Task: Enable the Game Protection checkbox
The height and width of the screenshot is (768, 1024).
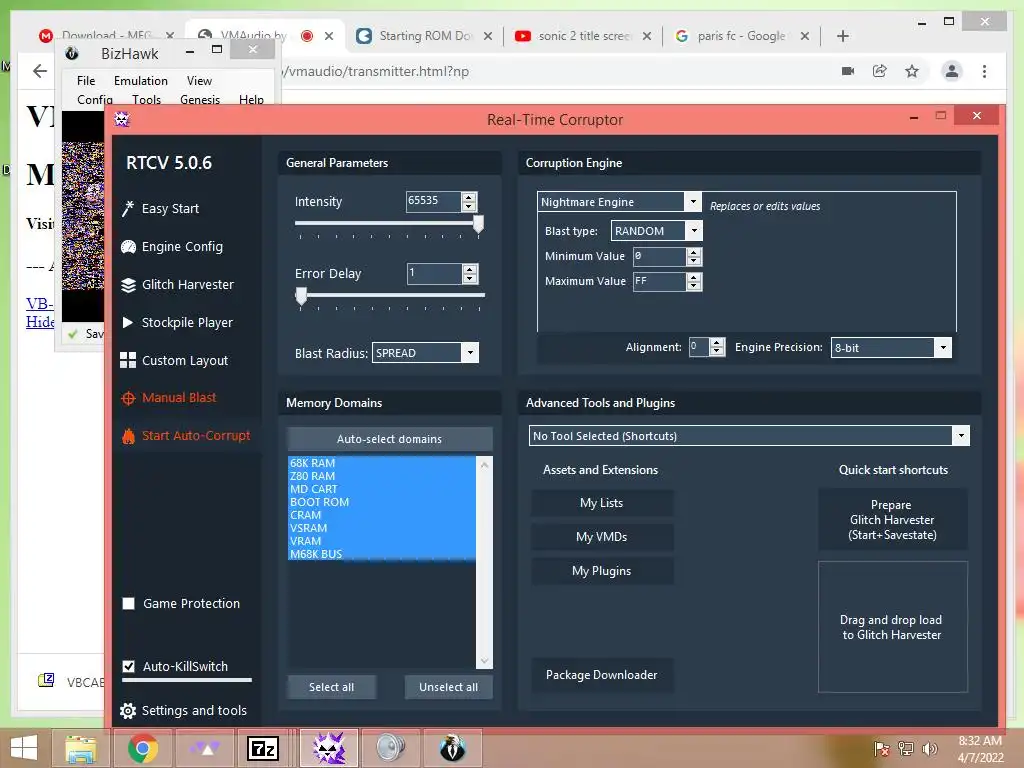Action: pyautogui.click(x=129, y=603)
